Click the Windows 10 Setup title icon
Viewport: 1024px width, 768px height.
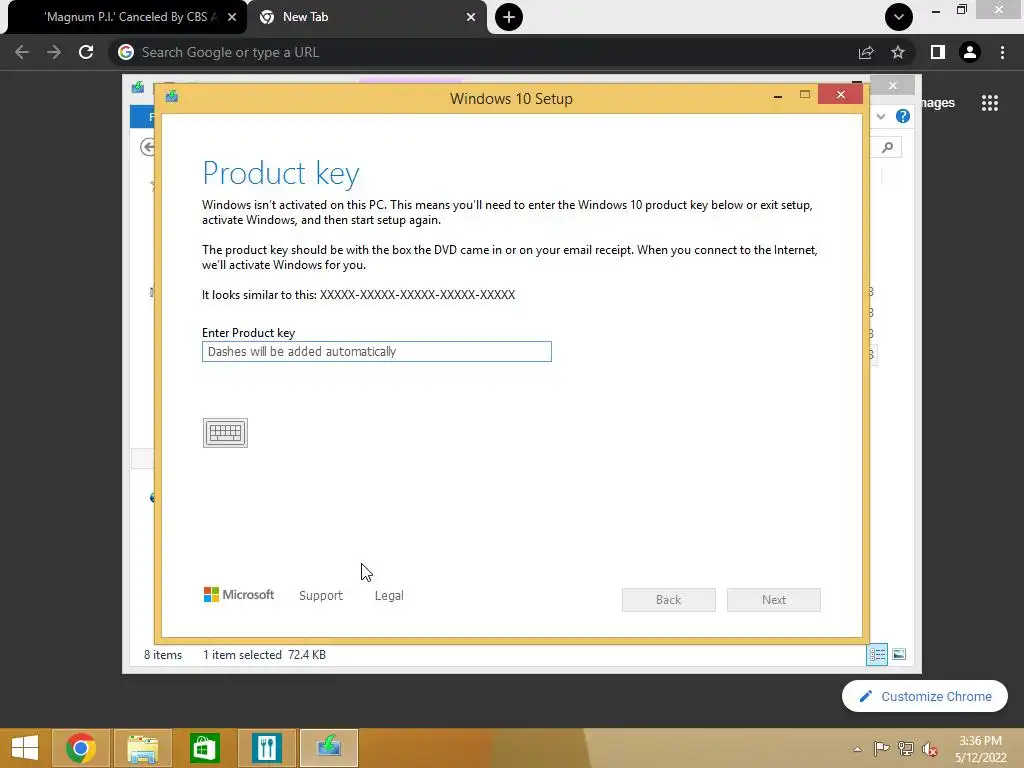[172, 97]
